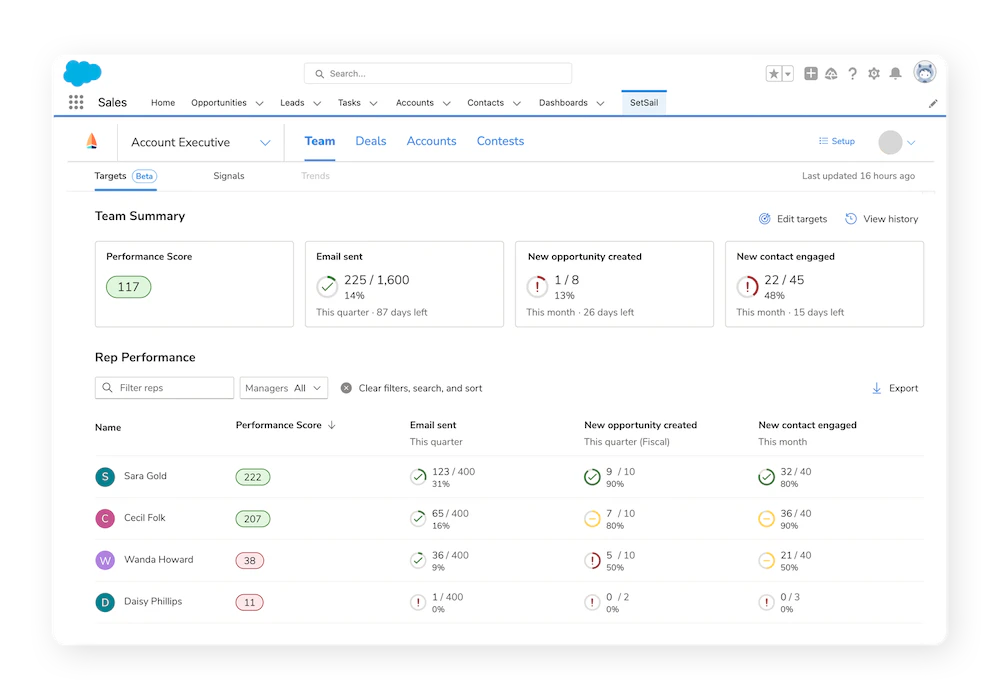Open the Dashboards navigation menu
This screenshot has width=1000, height=700.
570,102
